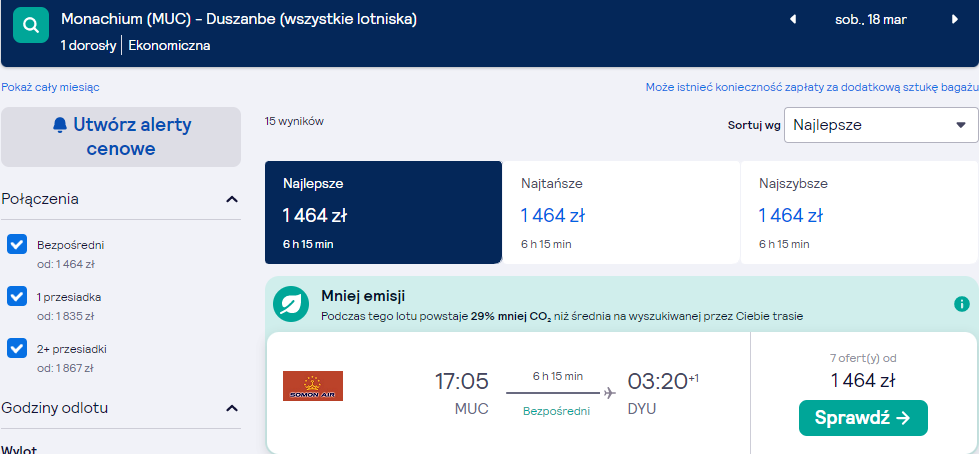The image size is (979, 454).
Task: Click the 1 dorosły passenger text
Action: tap(88, 46)
